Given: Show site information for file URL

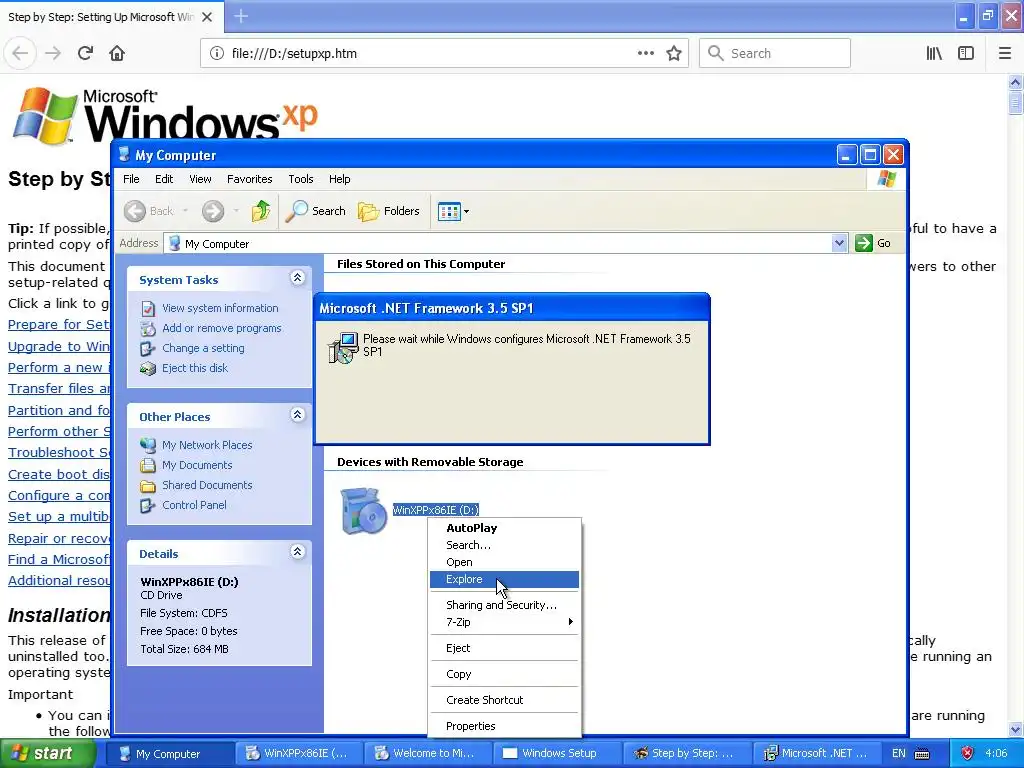Looking at the screenshot, I should tap(216, 54).
